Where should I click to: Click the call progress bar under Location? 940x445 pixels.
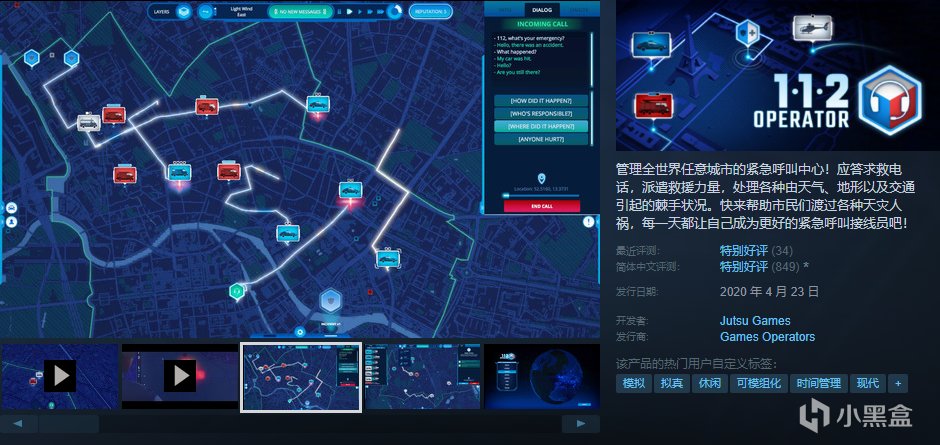[x=541, y=195]
